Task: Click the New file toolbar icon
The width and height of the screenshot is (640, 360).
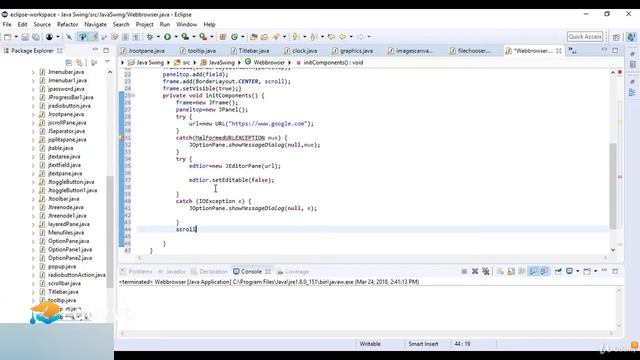Action: 7,37
